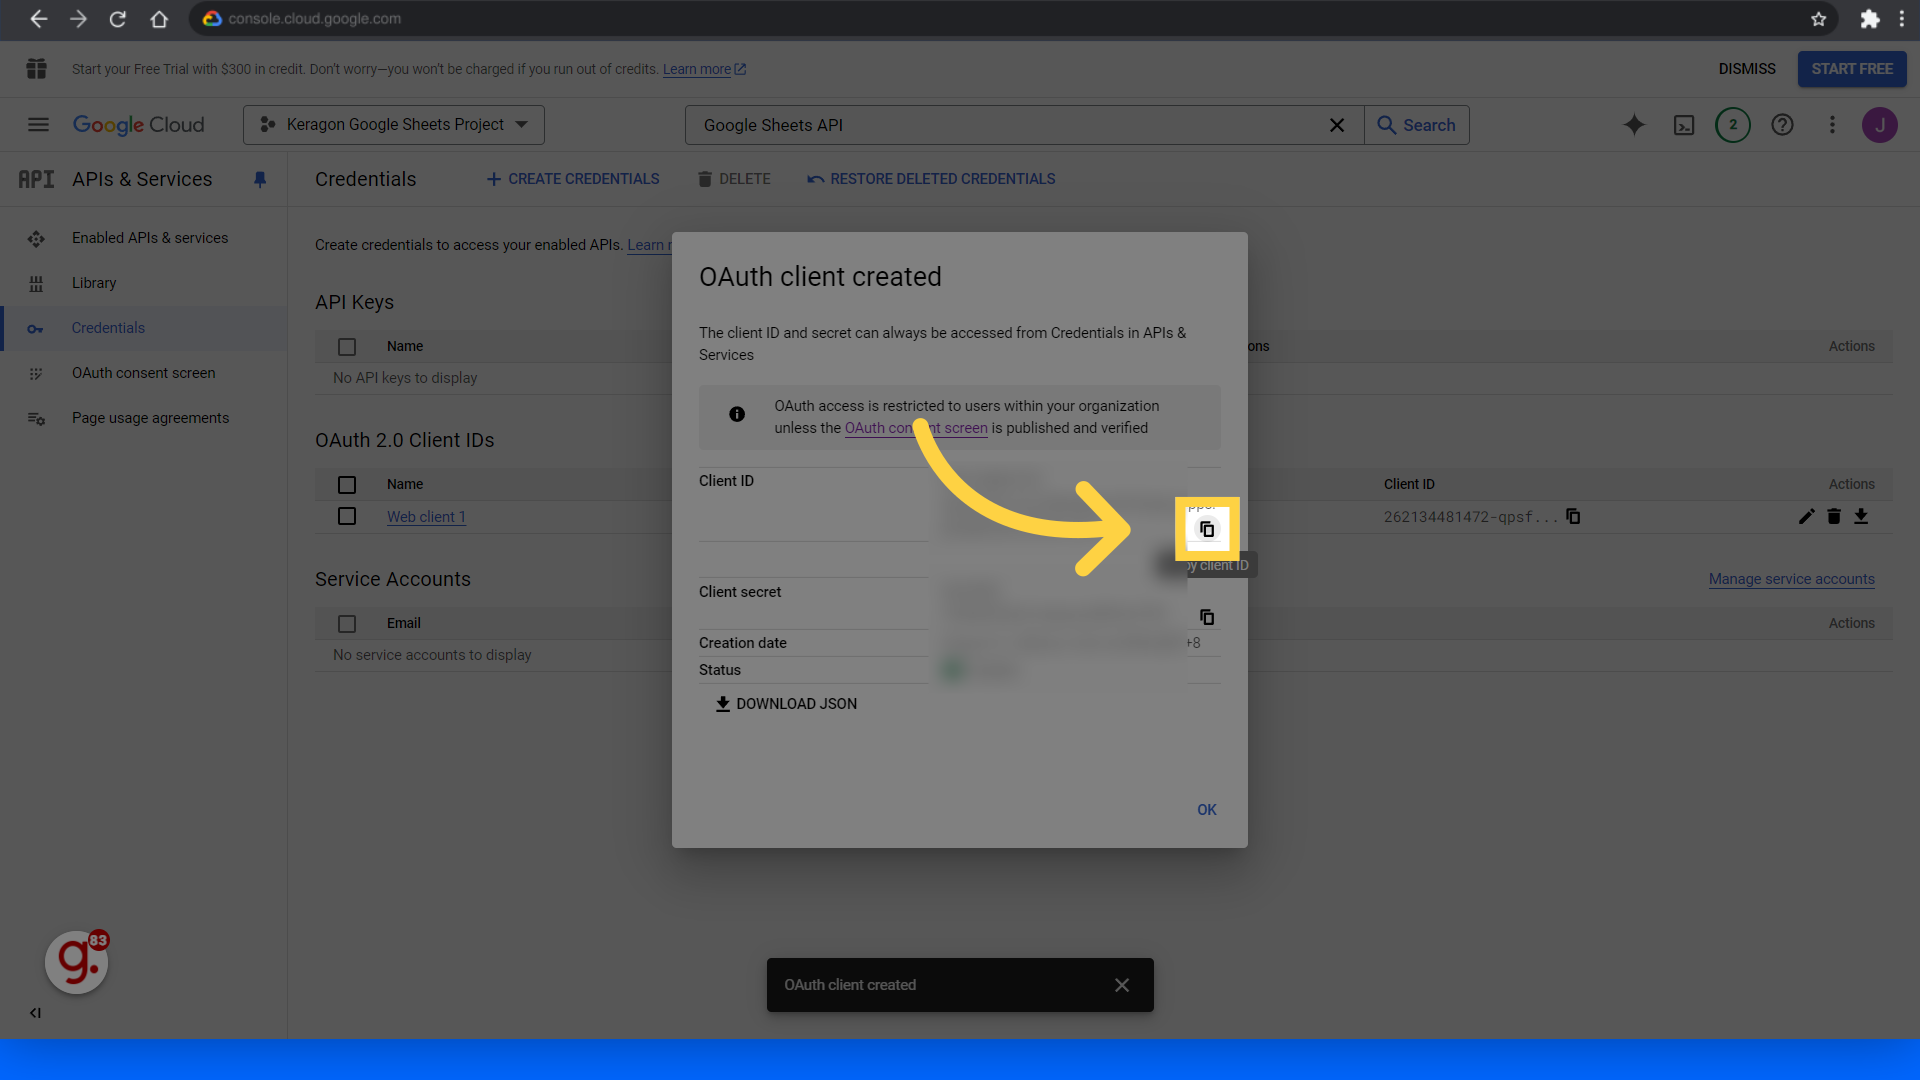Click START FREE
The width and height of the screenshot is (1920, 1080).
click(1852, 69)
